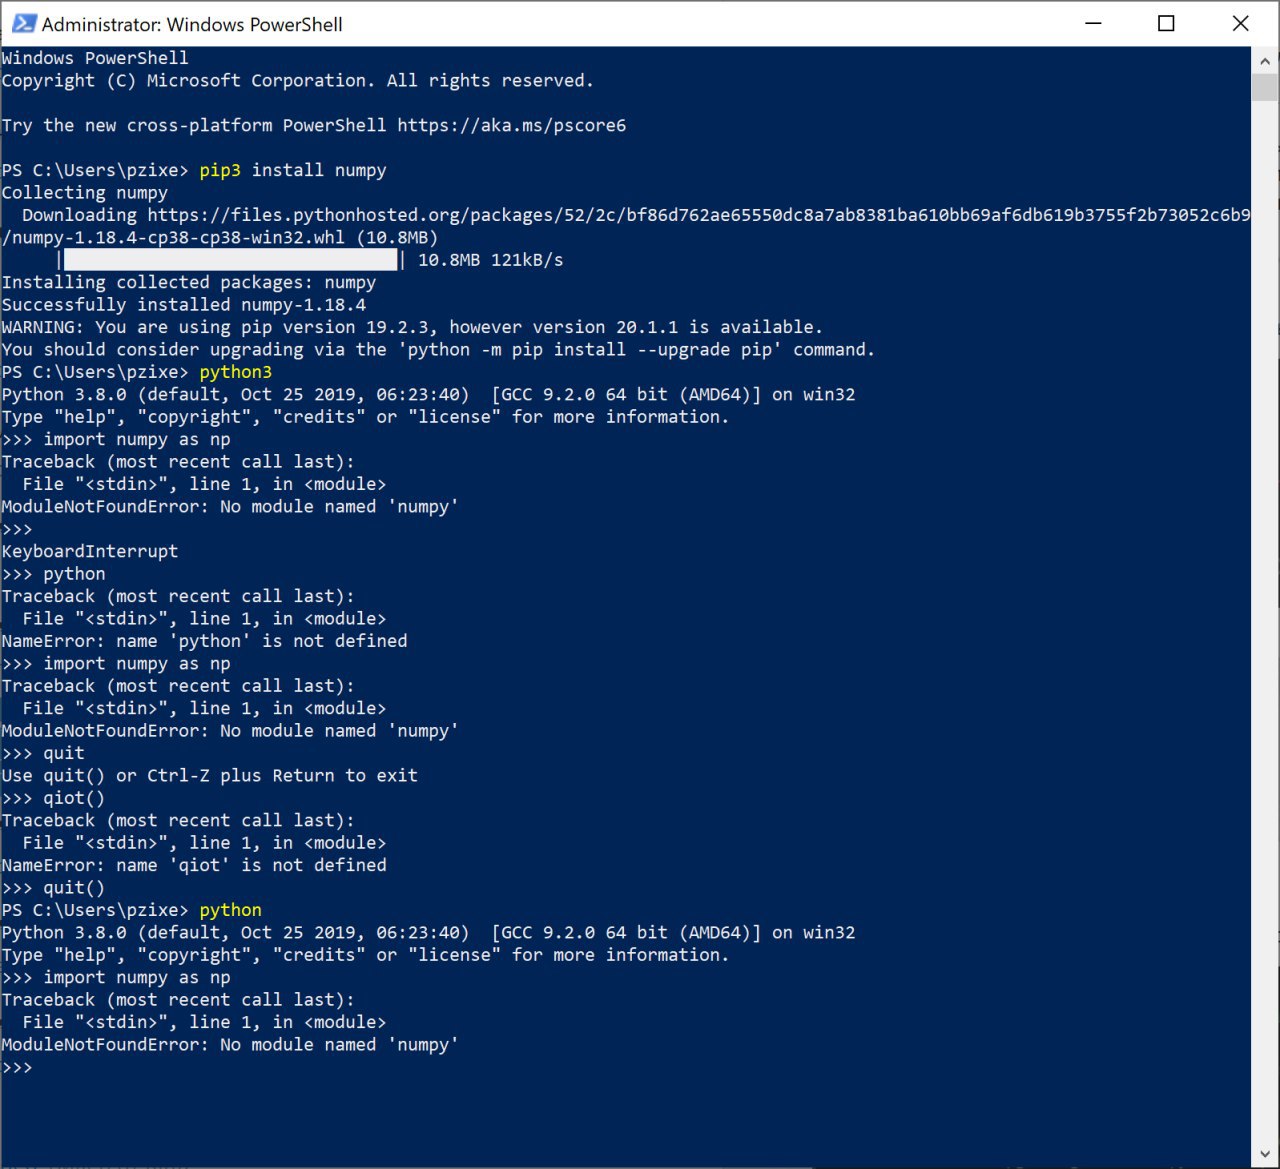Click the pip version WARNING line
This screenshot has height=1169, width=1280.
tap(412, 327)
